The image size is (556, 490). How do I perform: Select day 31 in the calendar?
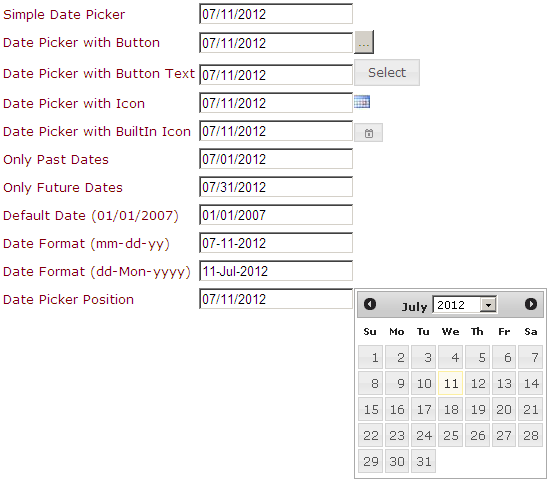point(423,461)
